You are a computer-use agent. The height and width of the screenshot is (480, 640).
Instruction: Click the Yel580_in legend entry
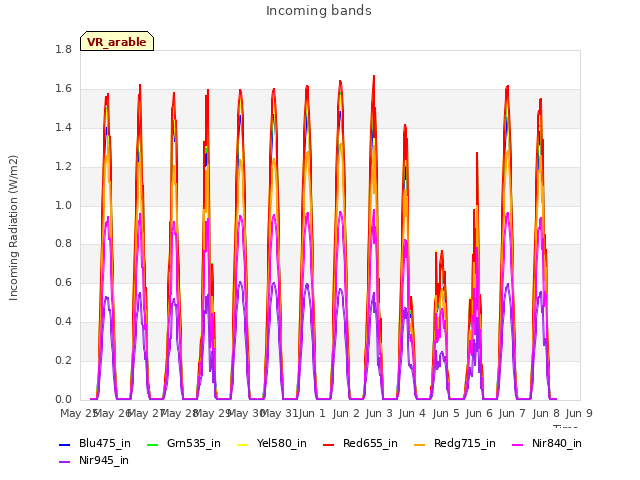click(x=272, y=444)
